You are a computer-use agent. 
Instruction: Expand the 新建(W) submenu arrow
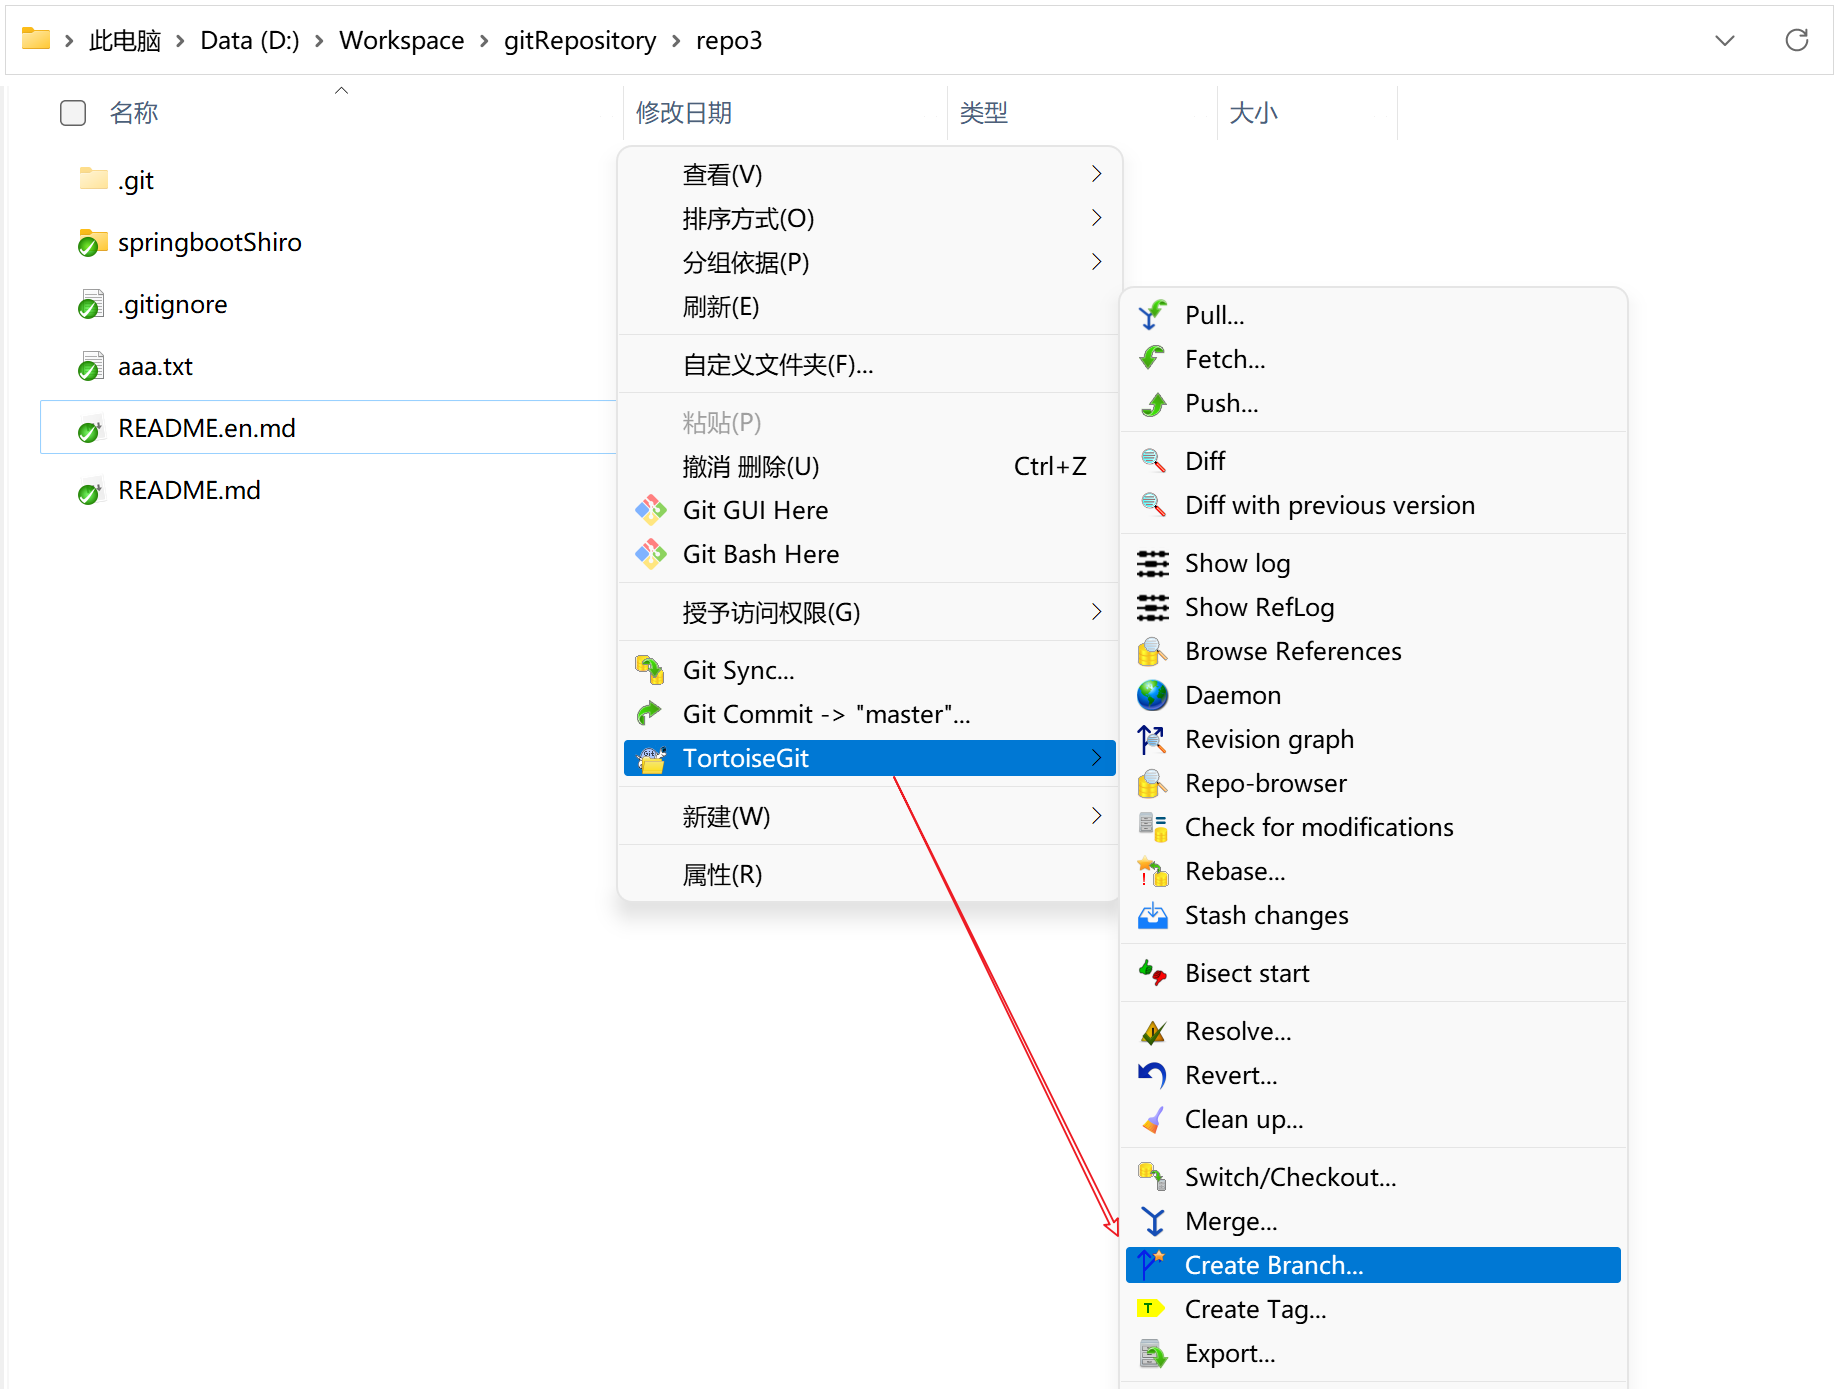(1096, 816)
